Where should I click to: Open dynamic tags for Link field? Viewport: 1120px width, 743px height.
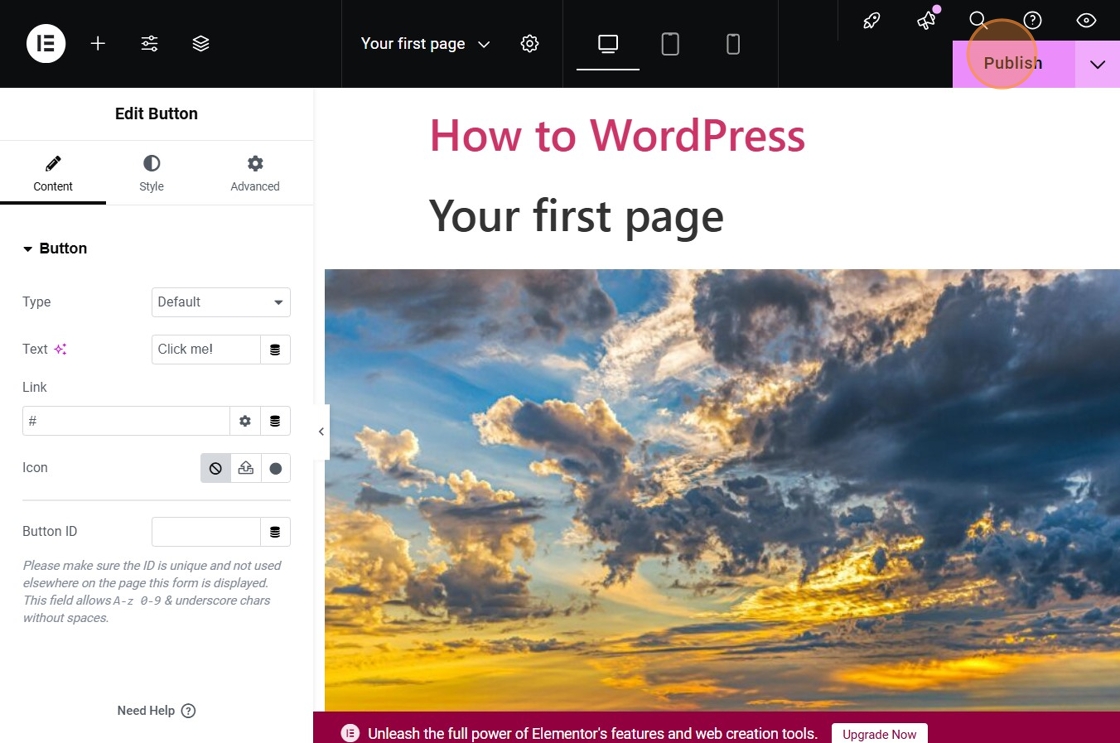pos(275,421)
